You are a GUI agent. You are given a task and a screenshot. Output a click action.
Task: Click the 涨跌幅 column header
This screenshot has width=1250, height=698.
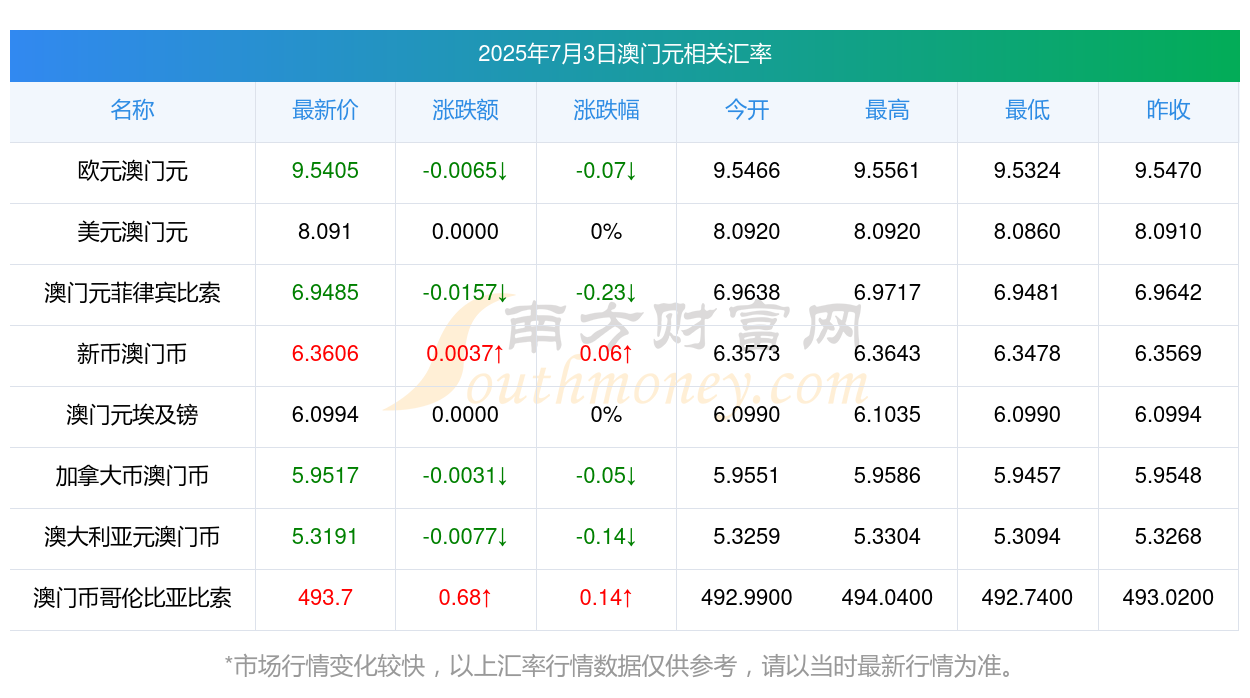coord(606,110)
